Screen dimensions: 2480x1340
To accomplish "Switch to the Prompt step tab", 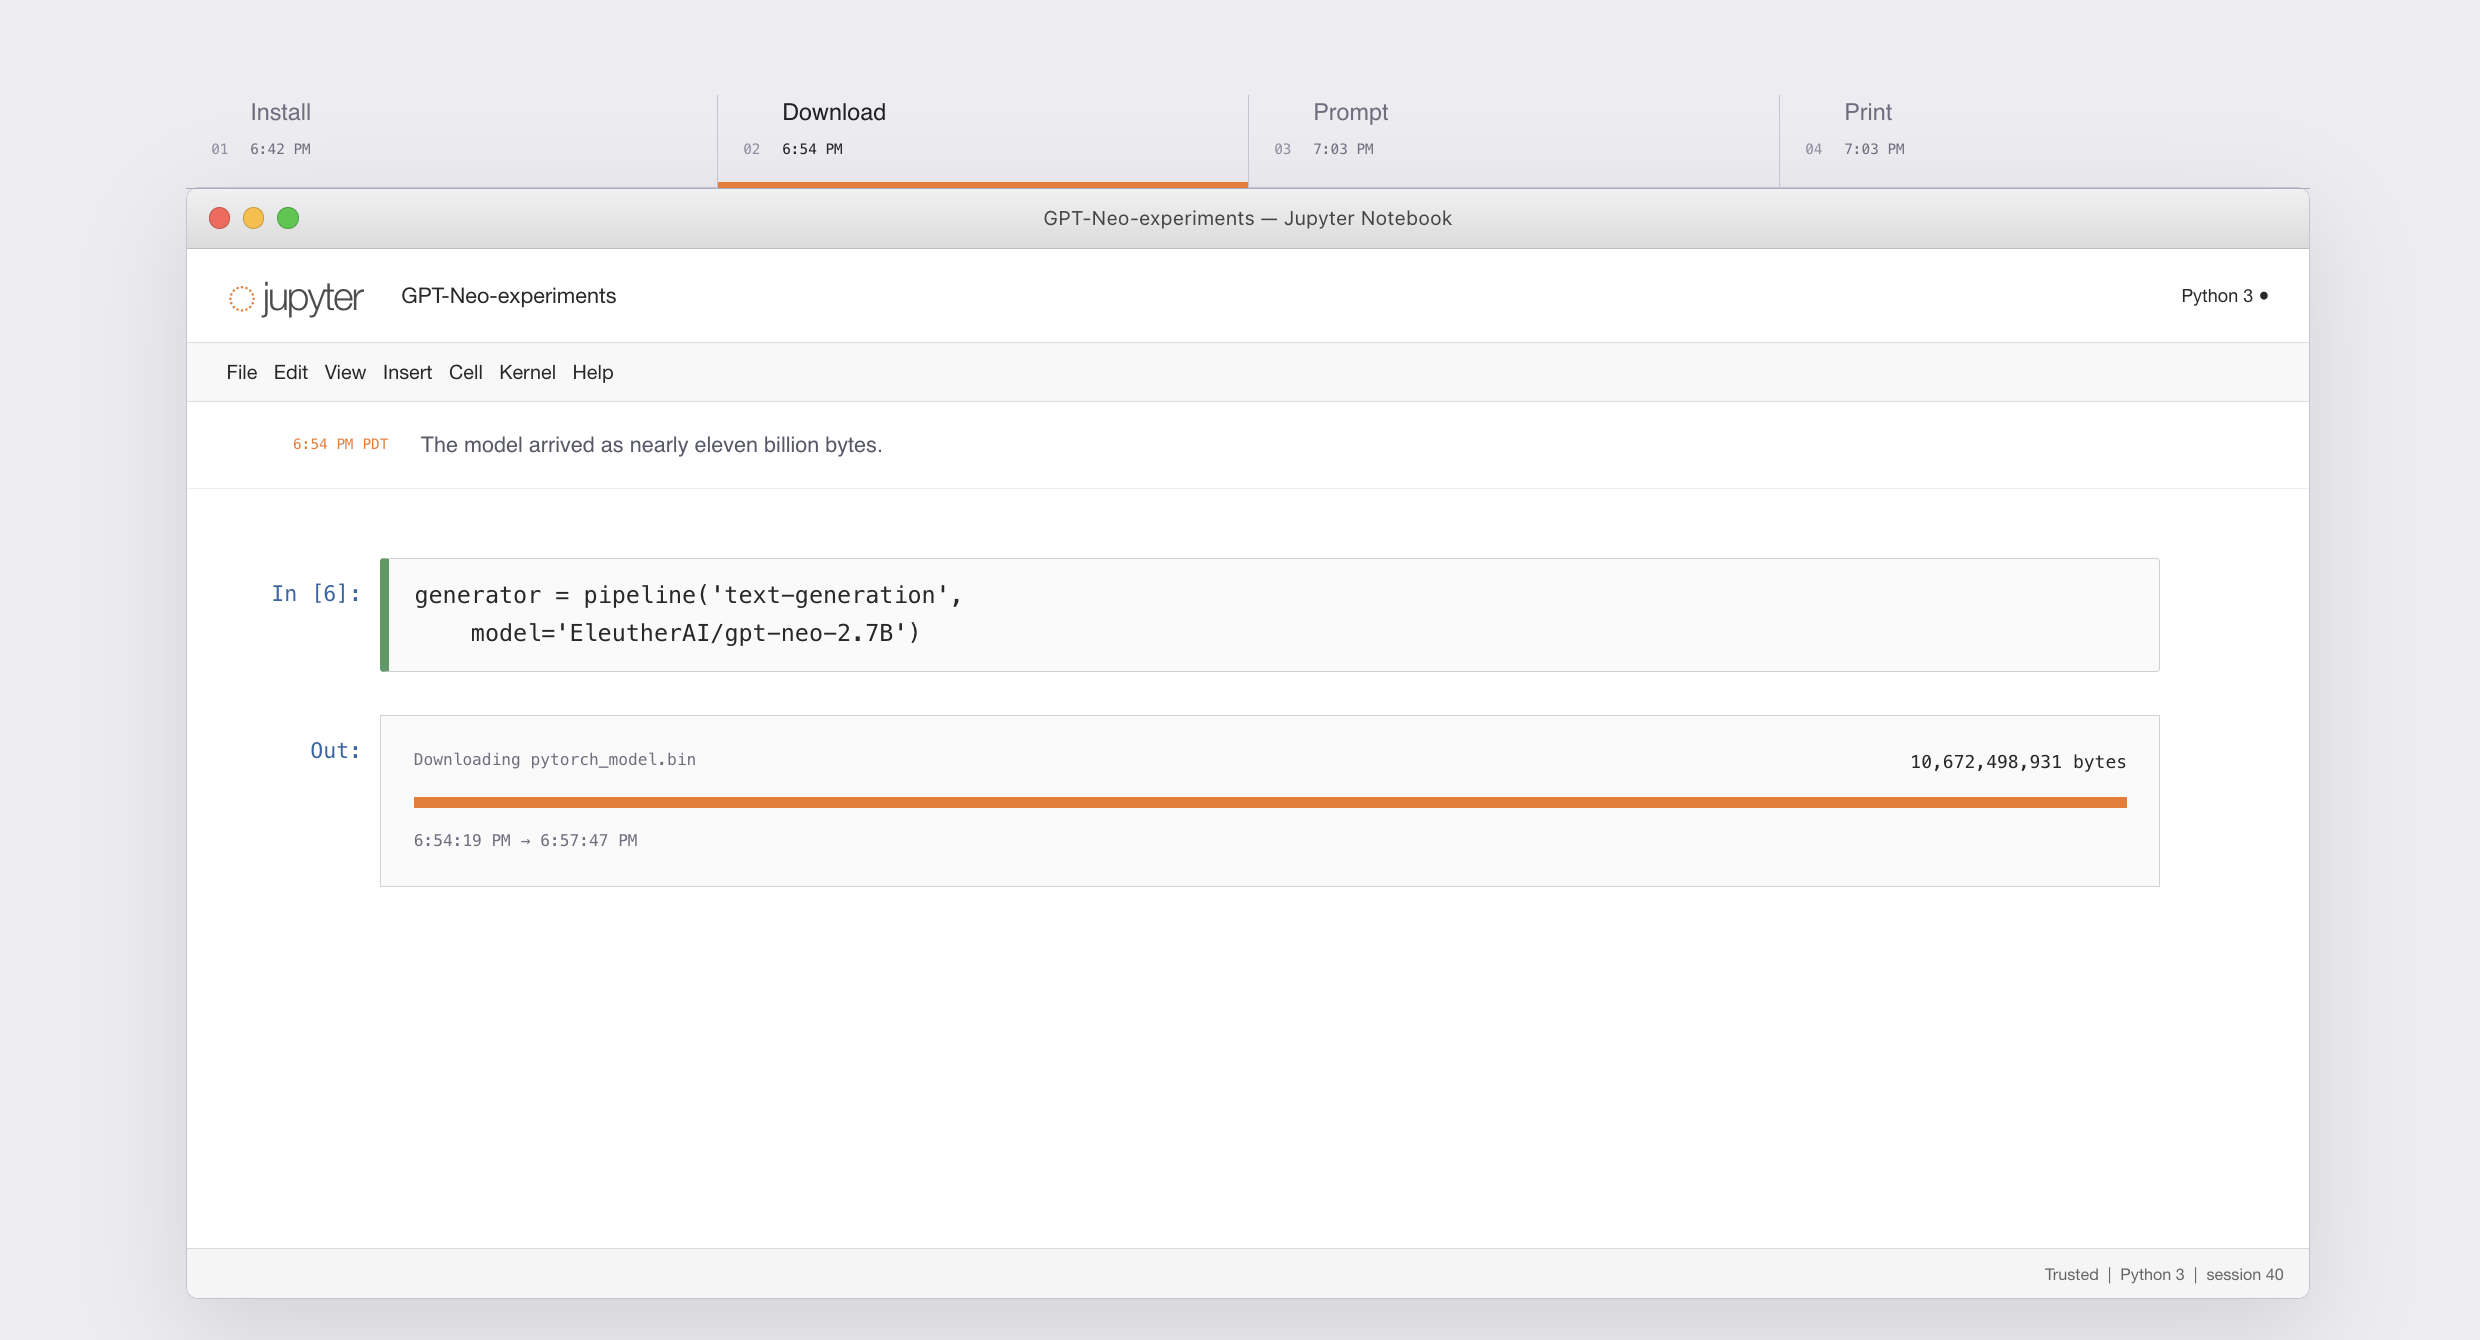I will coord(1514,140).
